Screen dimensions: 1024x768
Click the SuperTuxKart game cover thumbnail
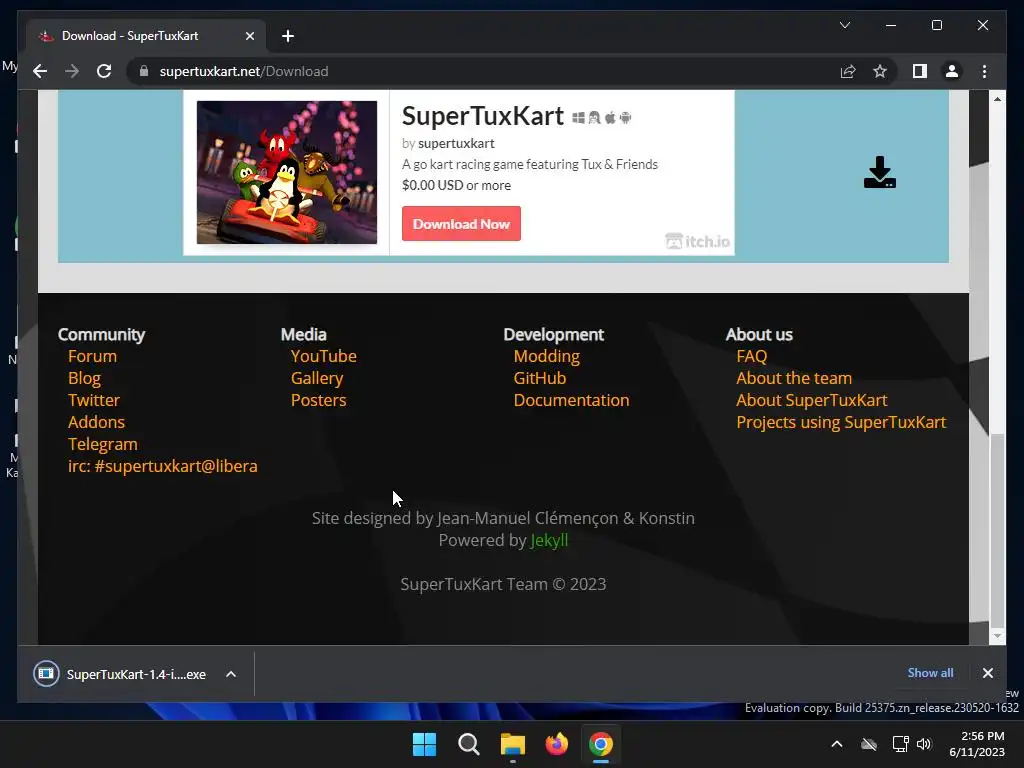click(x=287, y=172)
